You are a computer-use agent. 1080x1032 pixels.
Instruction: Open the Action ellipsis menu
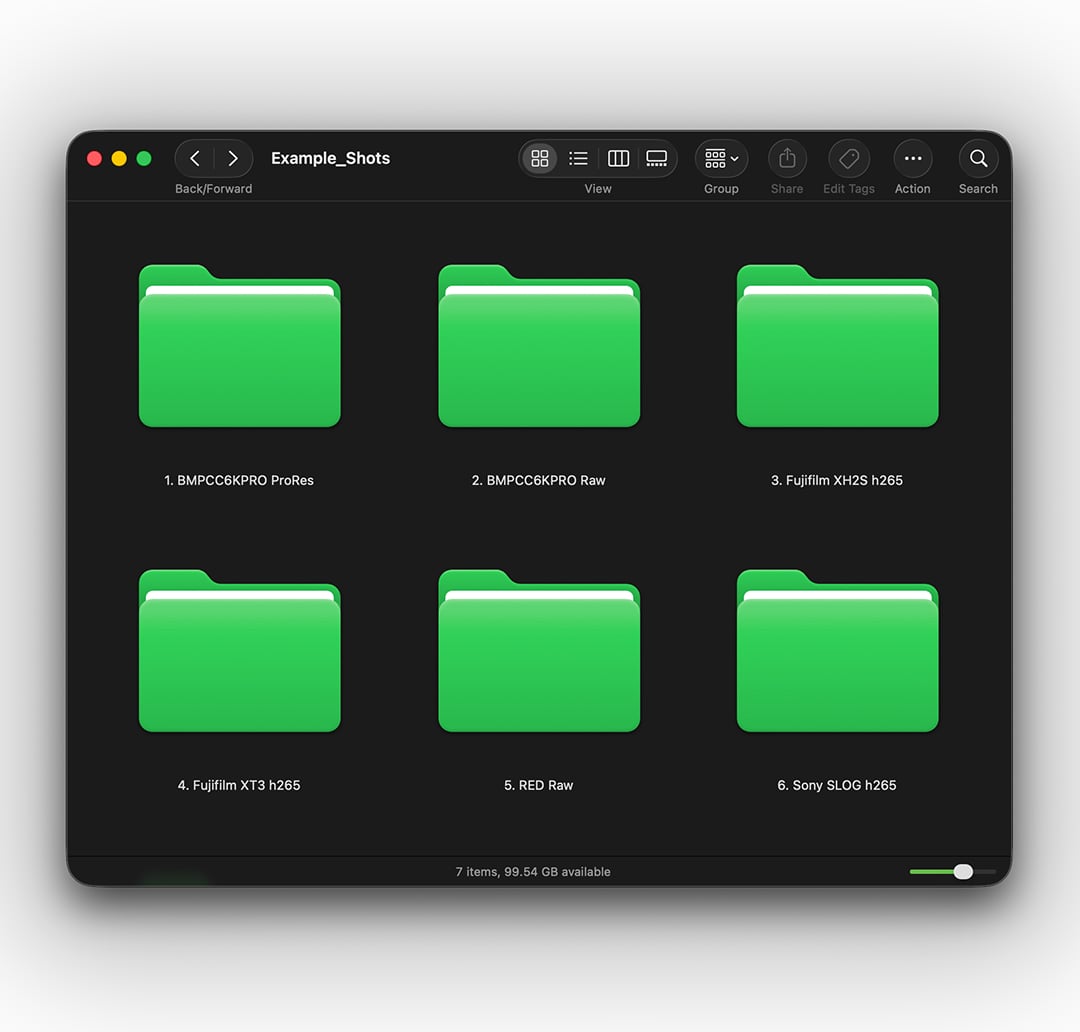click(x=912, y=158)
